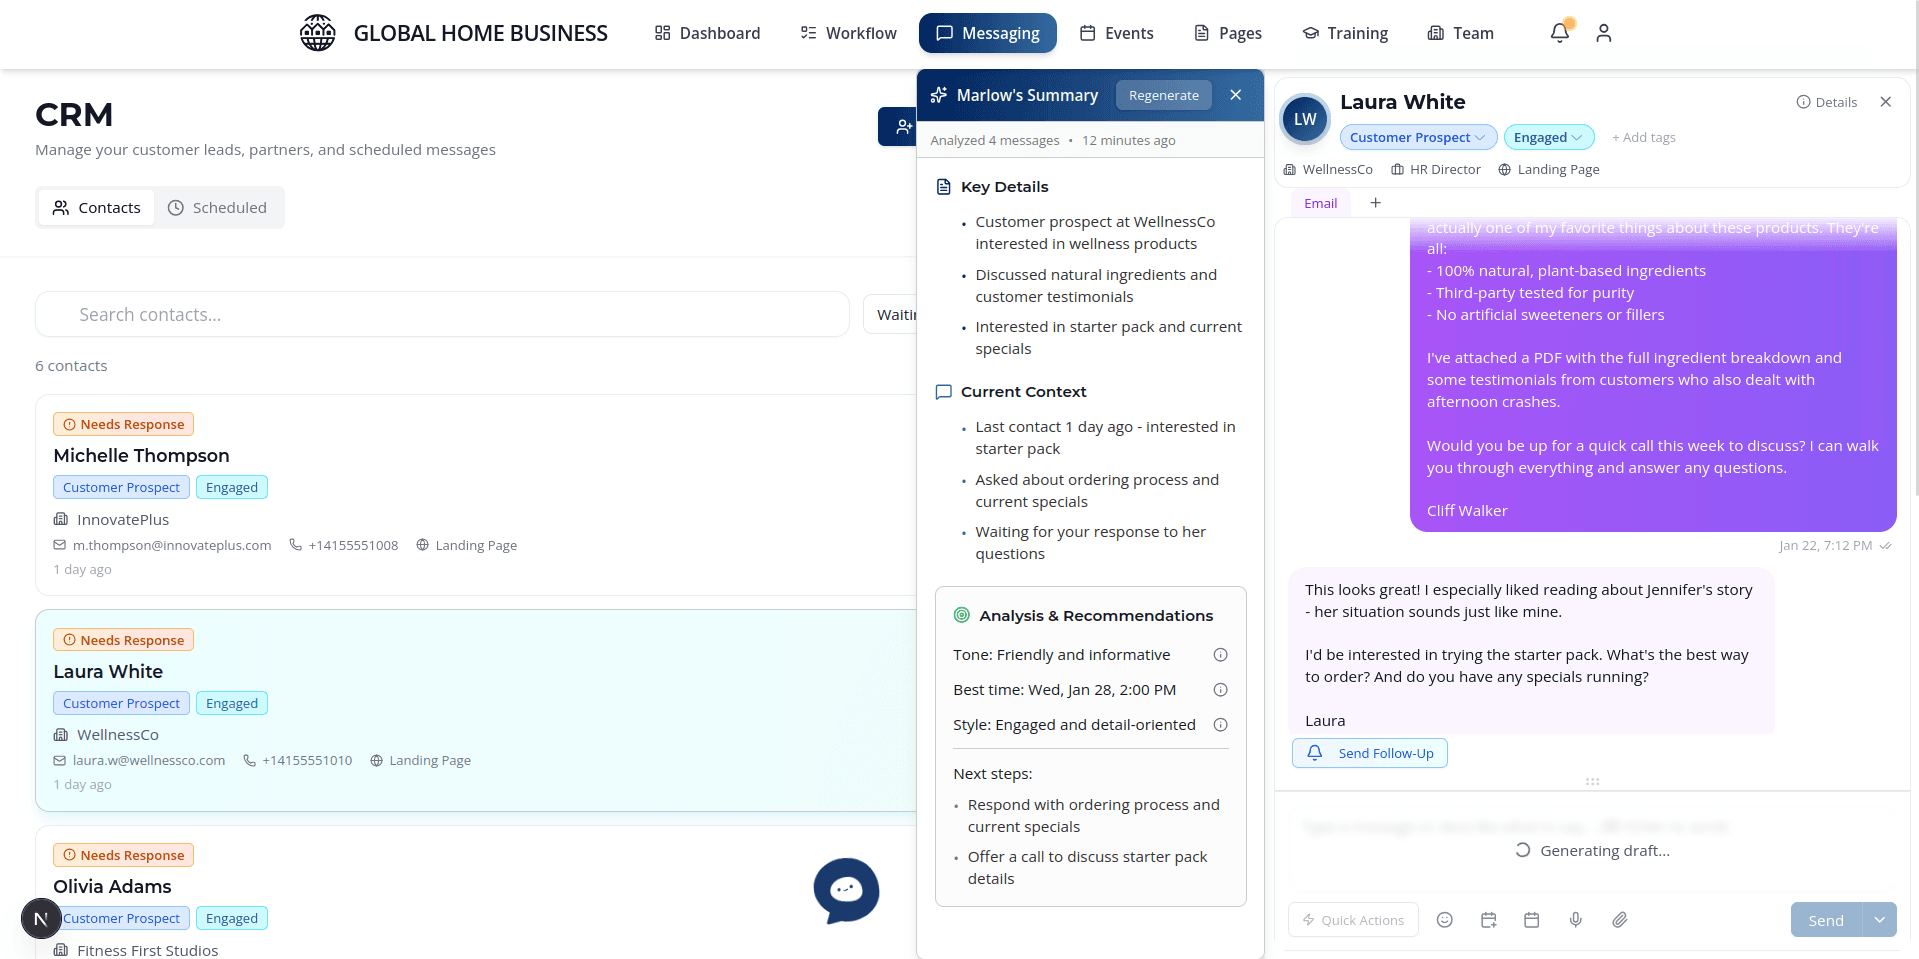
Task: Regenerate Marlow's Summary
Action: click(1163, 95)
